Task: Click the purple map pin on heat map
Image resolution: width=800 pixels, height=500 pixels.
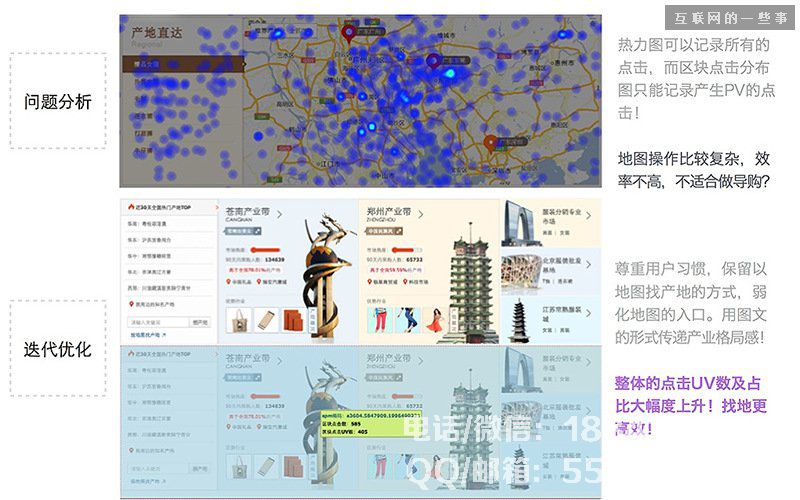Action: pos(434,61)
